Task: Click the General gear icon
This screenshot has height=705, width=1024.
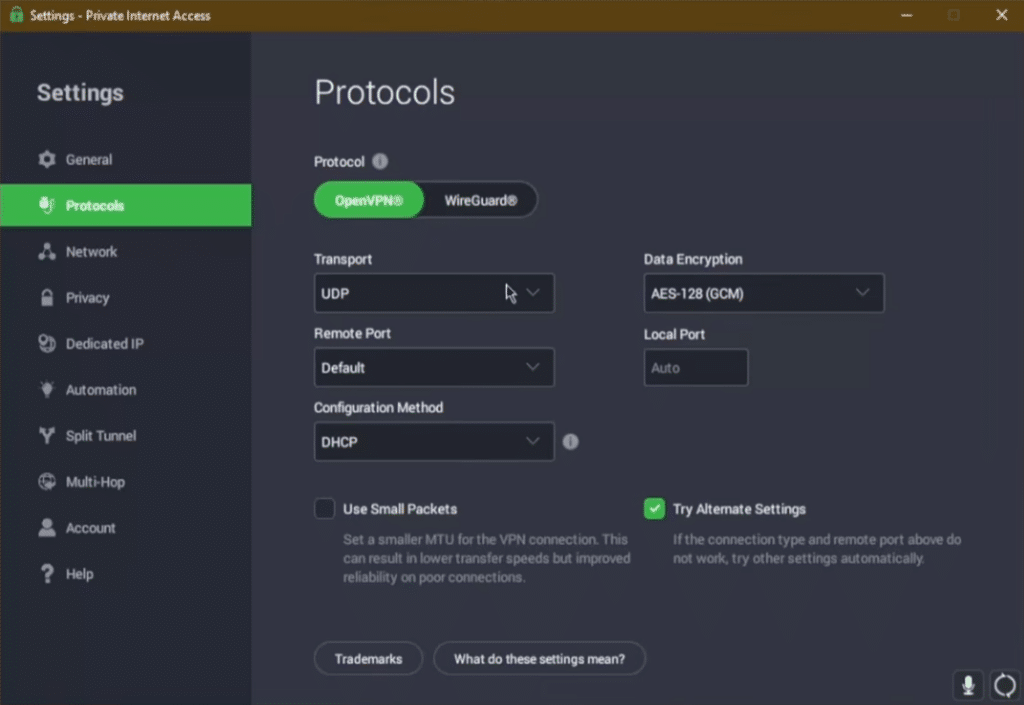Action: (47, 159)
